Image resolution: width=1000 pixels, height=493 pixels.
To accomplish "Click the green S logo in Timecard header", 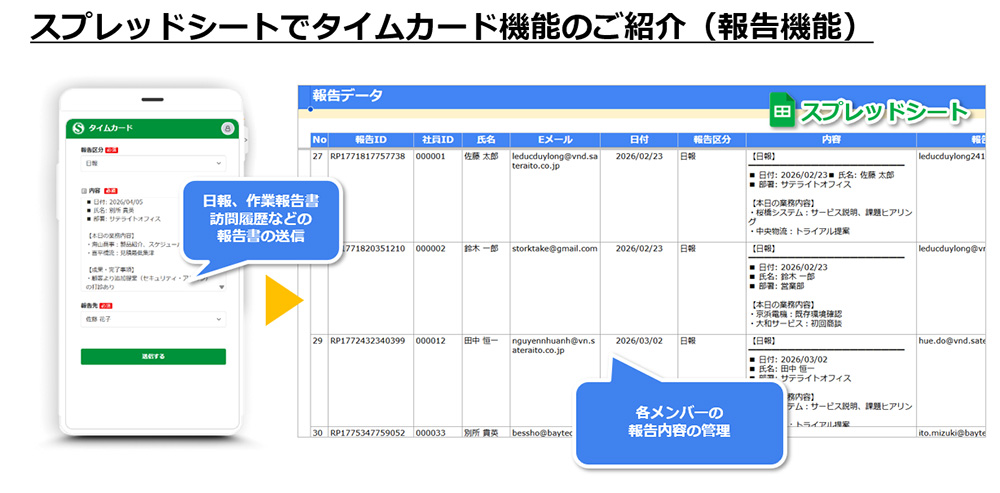I will 79,128.
